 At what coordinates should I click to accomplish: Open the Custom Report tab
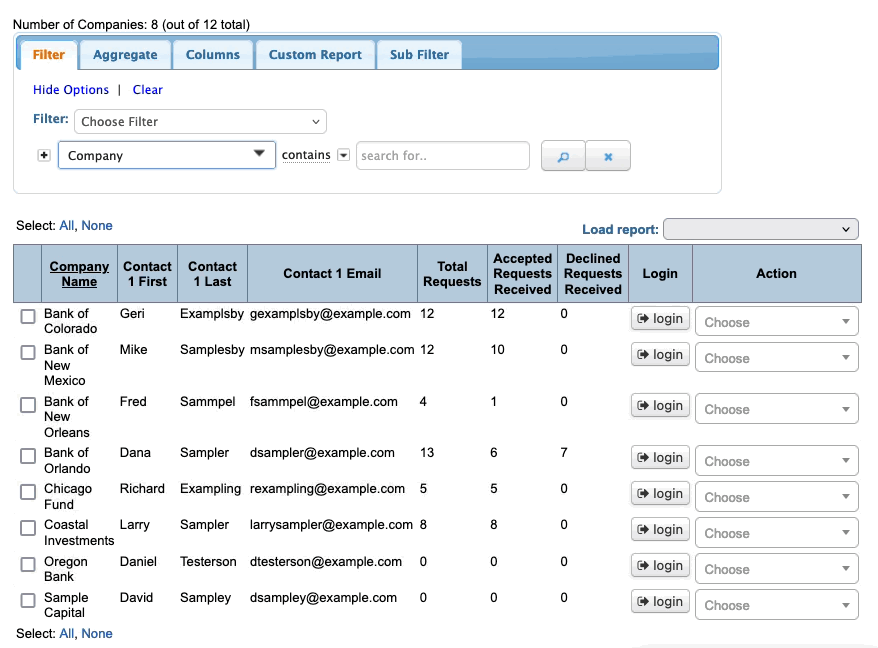click(315, 55)
